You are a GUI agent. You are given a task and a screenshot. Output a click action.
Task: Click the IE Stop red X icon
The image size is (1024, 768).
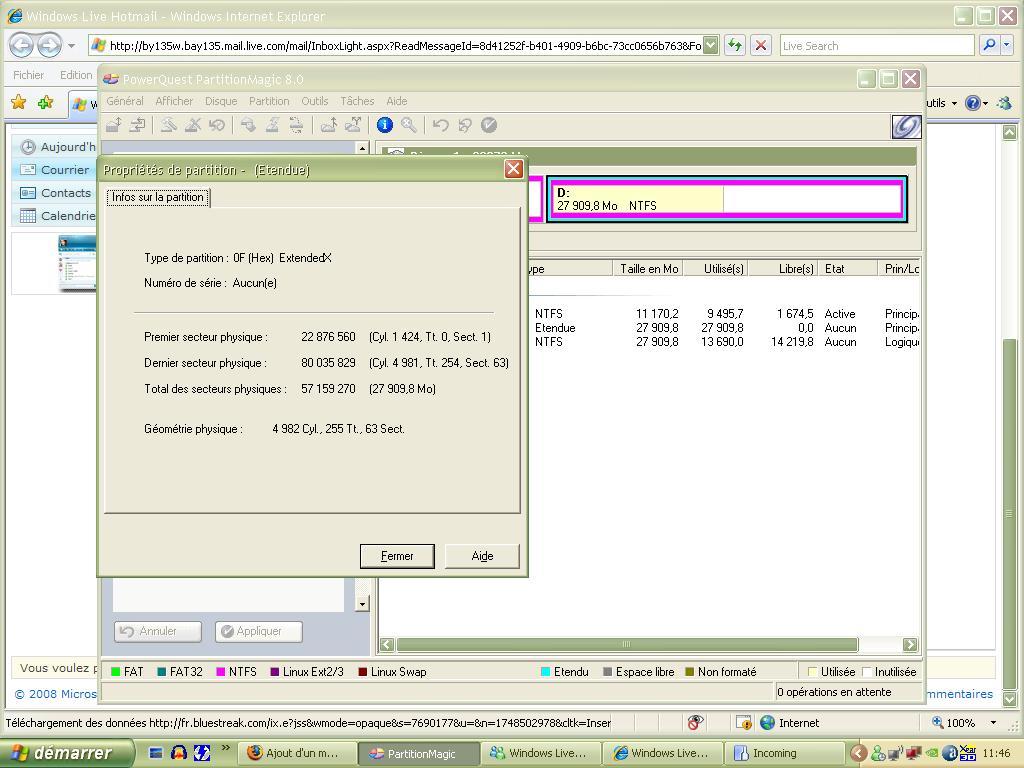tap(761, 45)
